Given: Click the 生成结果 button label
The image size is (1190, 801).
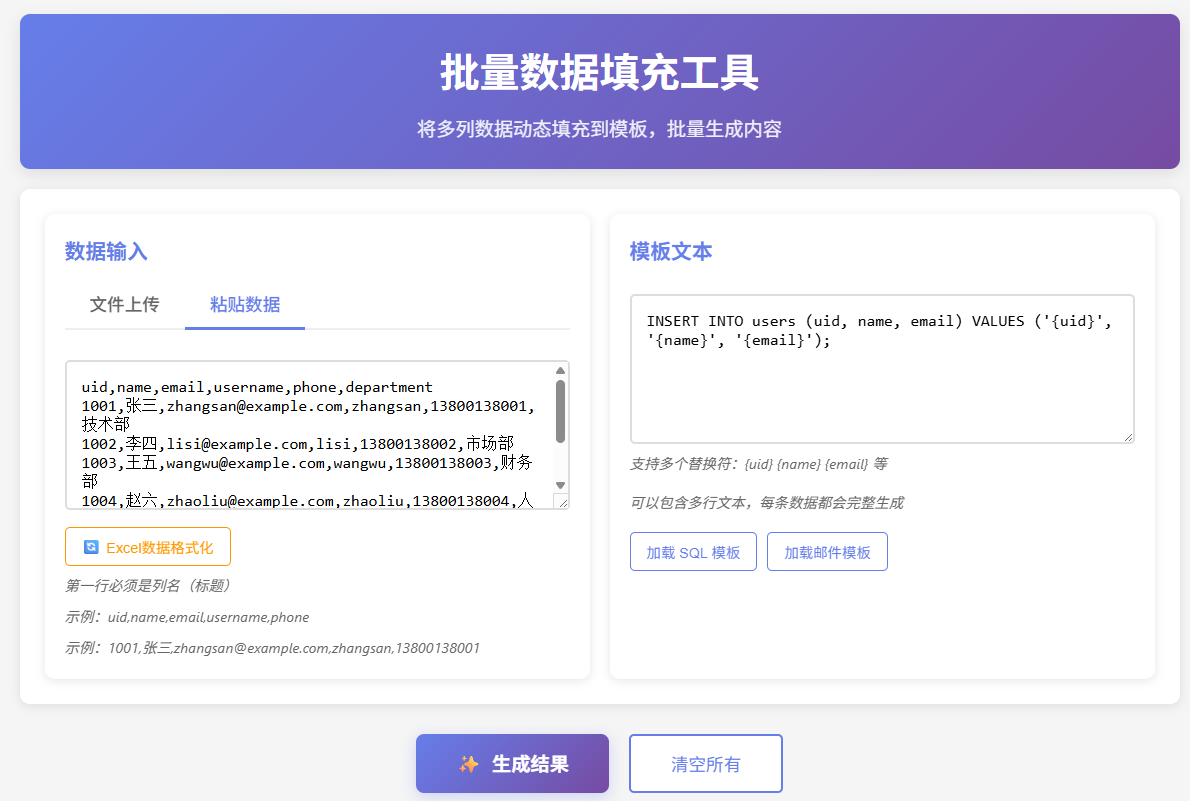Looking at the screenshot, I should point(530,764).
